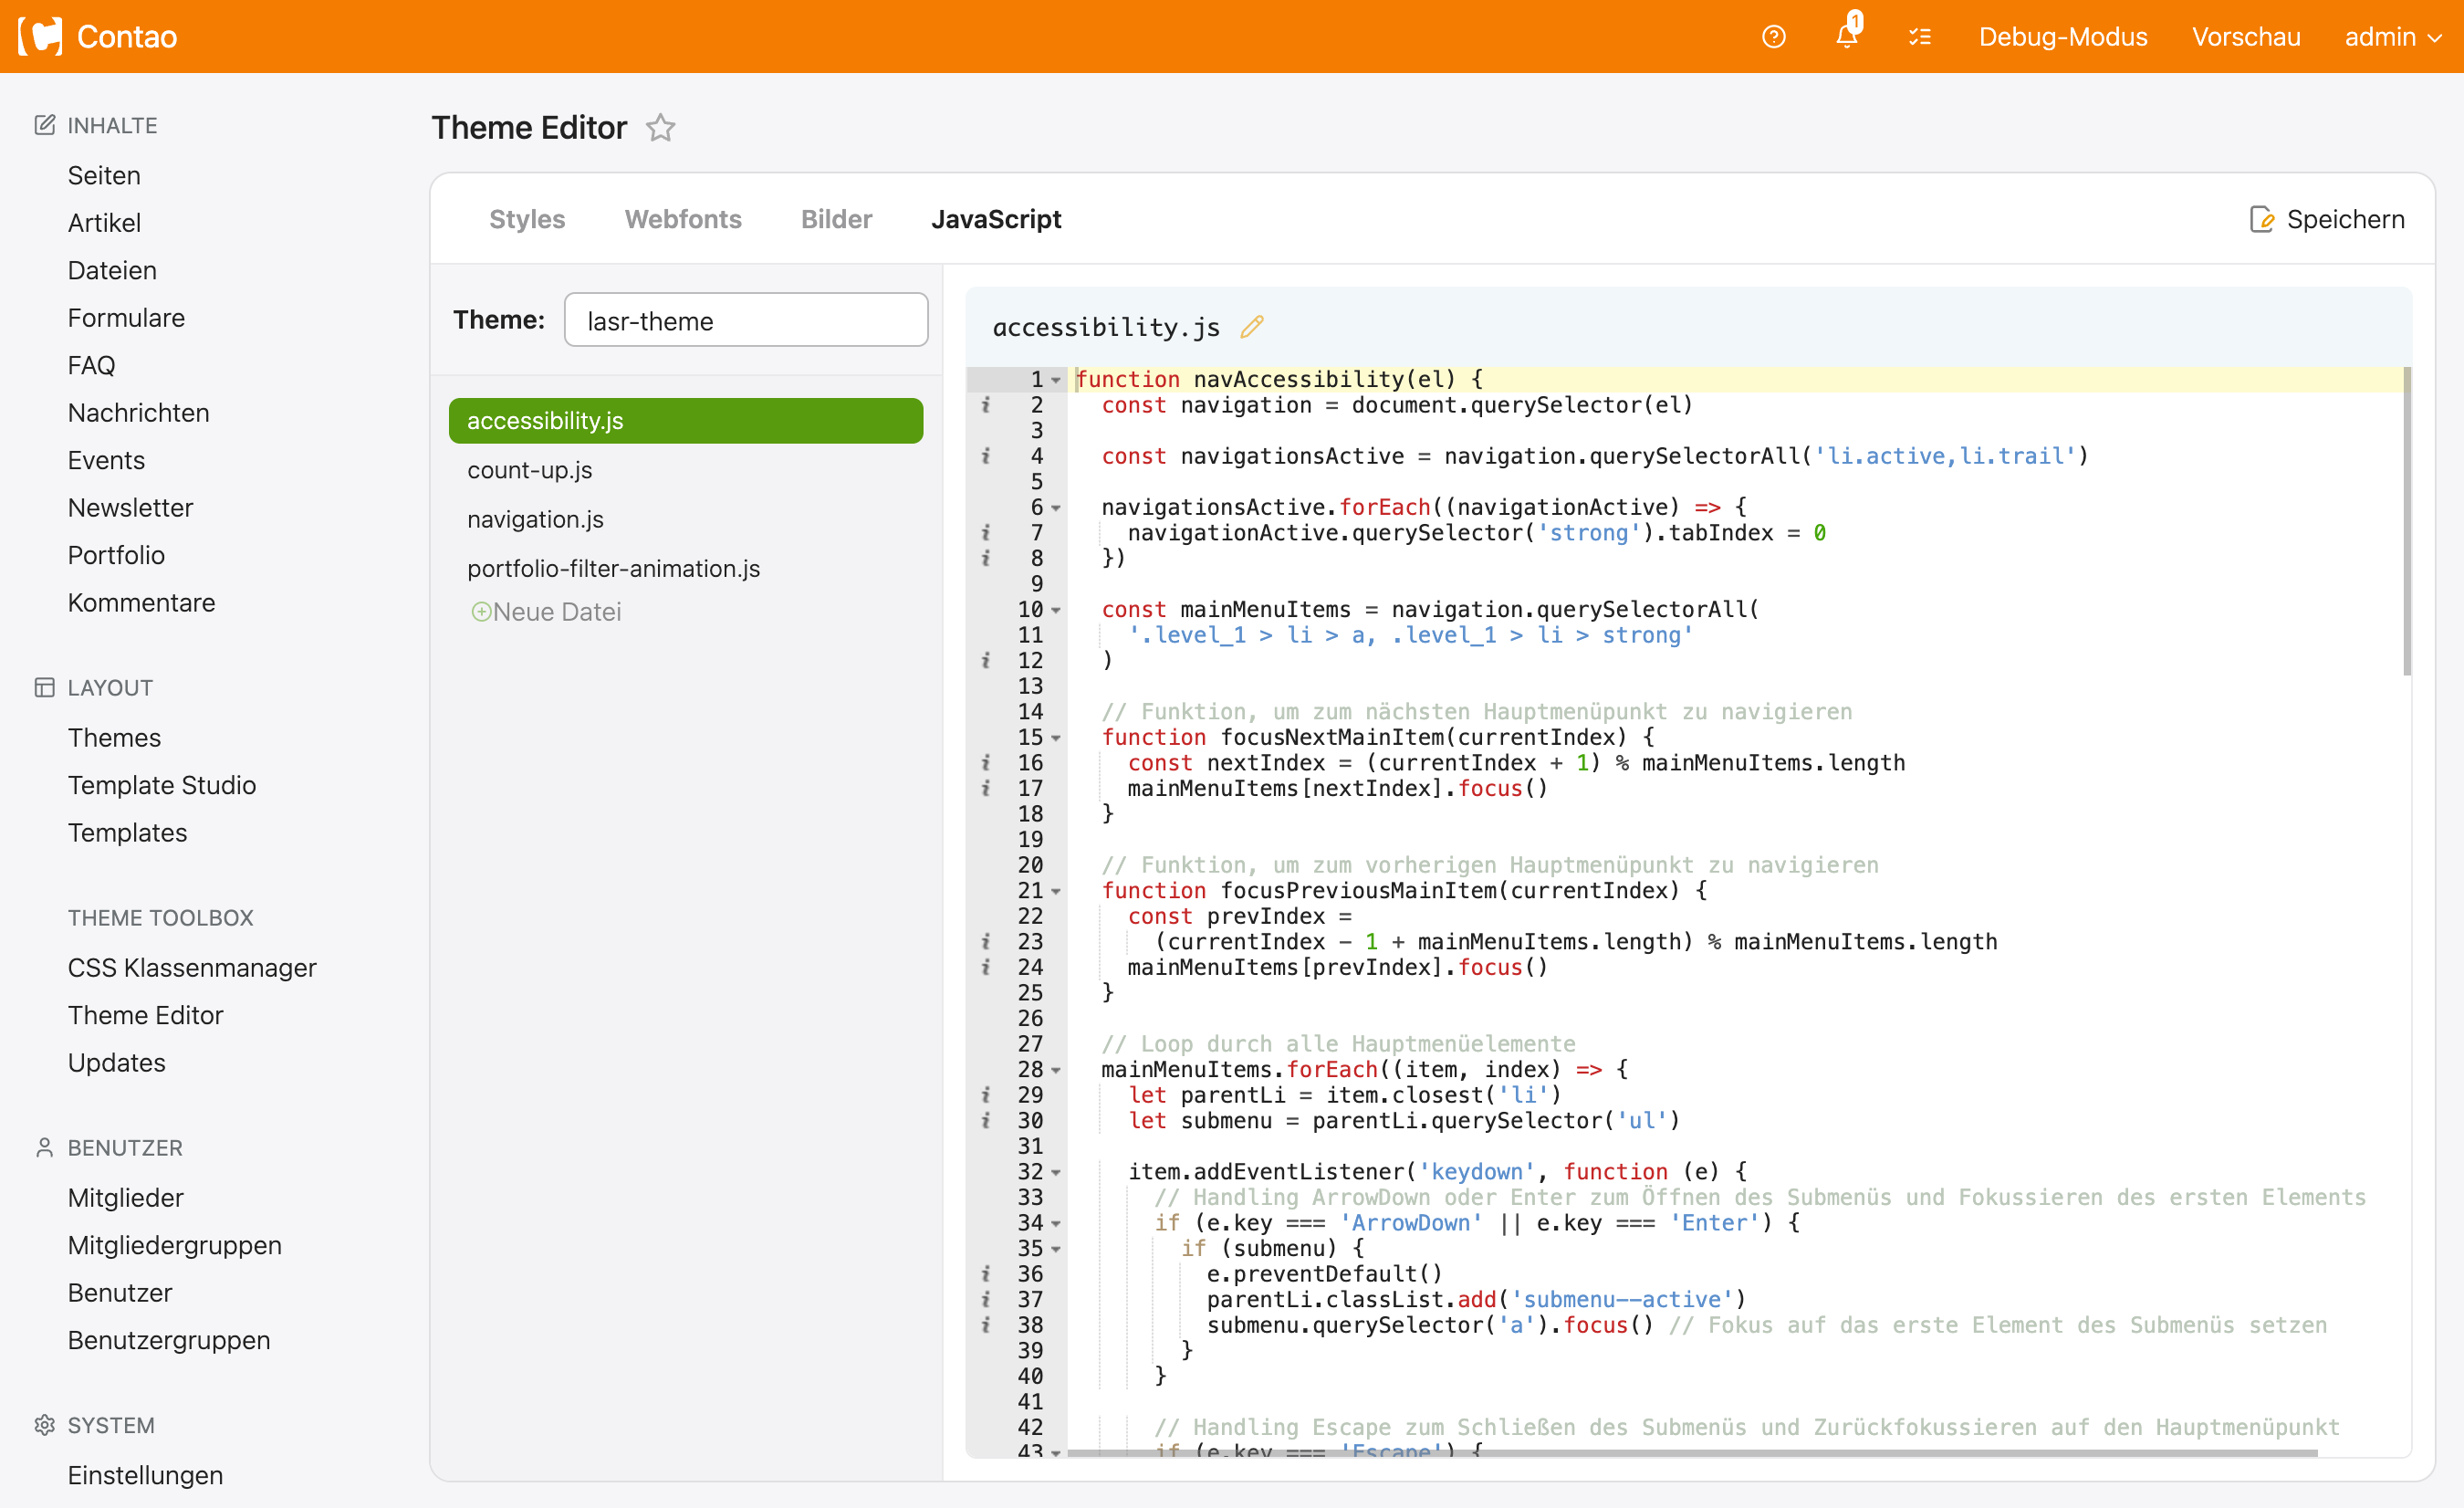Image resolution: width=2464 pixels, height=1508 pixels.
Task: Open portfolio-filter-animation.js file
Action: (x=613, y=568)
